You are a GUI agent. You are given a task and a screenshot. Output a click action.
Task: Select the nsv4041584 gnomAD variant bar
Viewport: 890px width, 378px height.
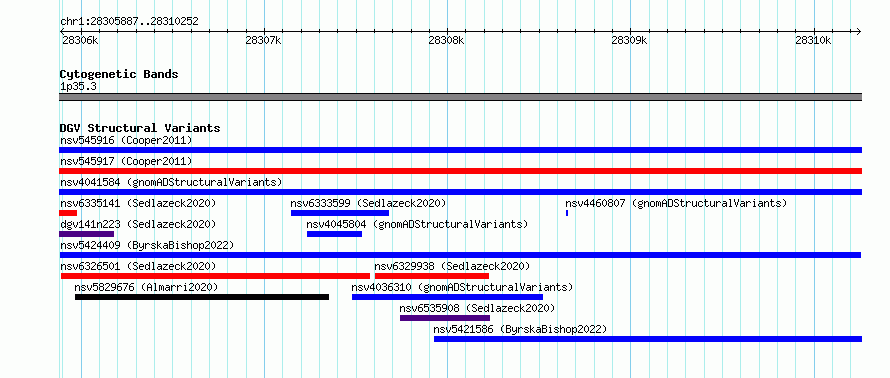(460, 192)
